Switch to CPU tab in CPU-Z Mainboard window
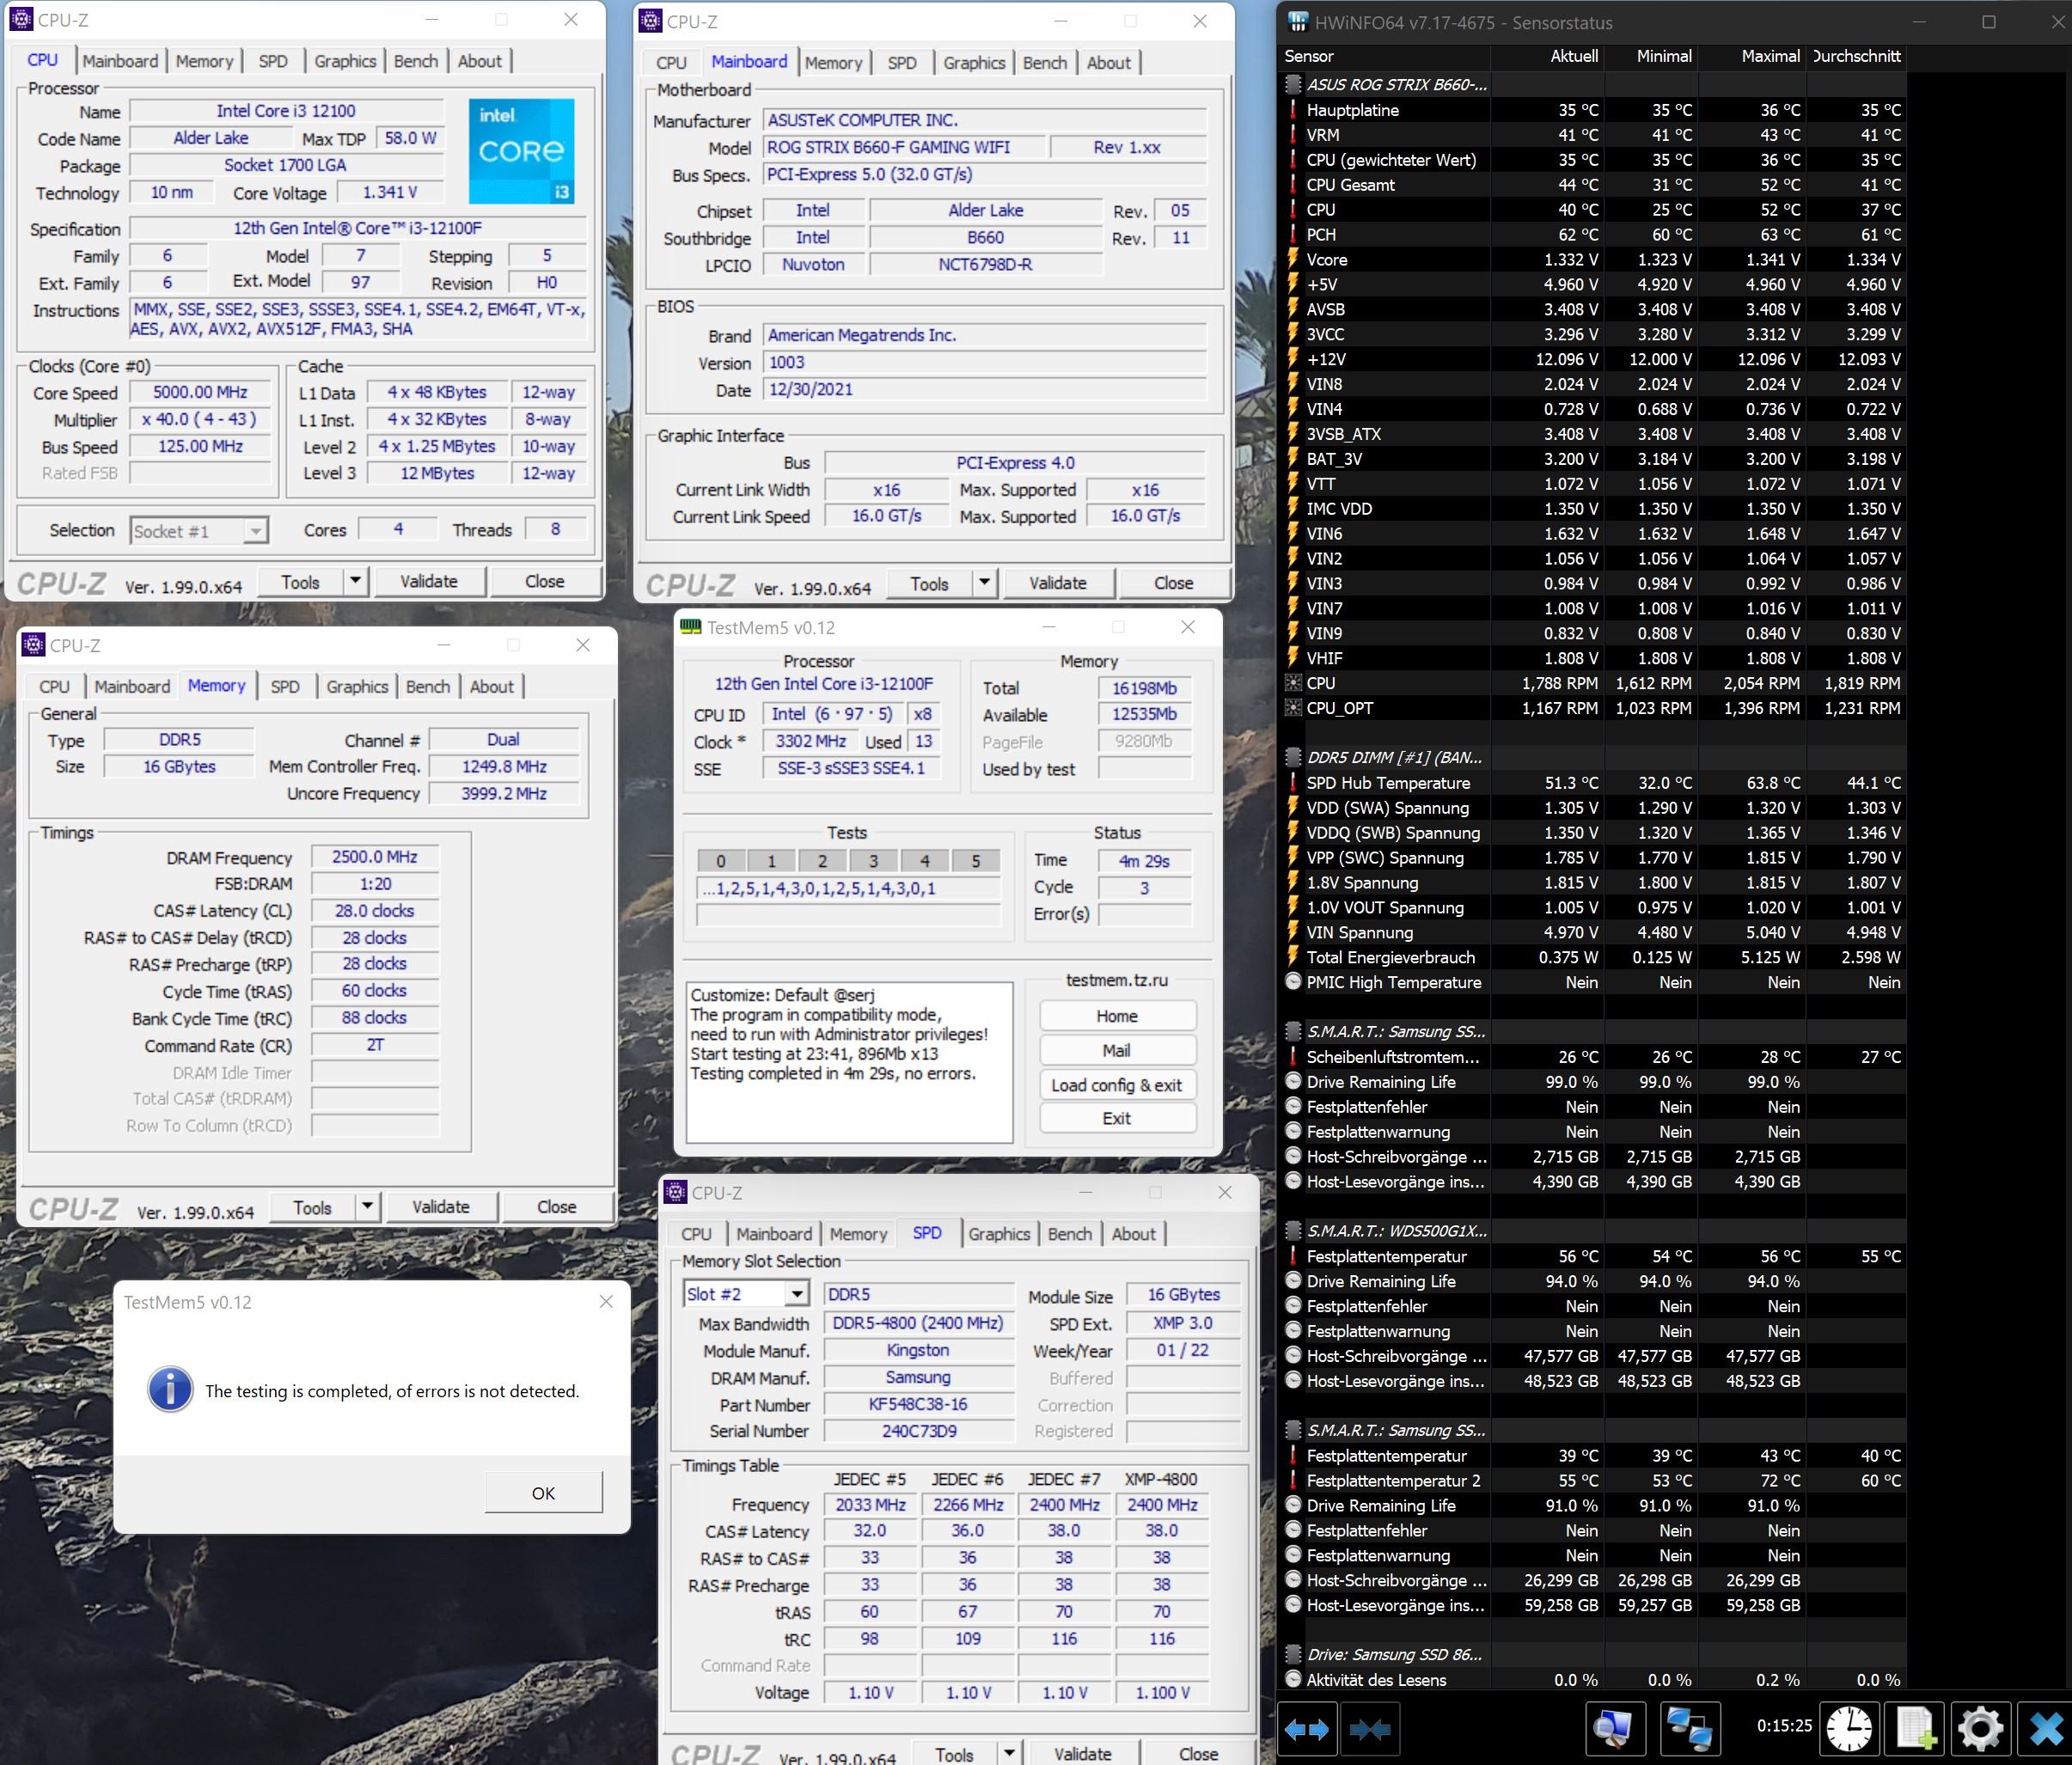Viewport: 2072px width, 1765px height. (671, 63)
